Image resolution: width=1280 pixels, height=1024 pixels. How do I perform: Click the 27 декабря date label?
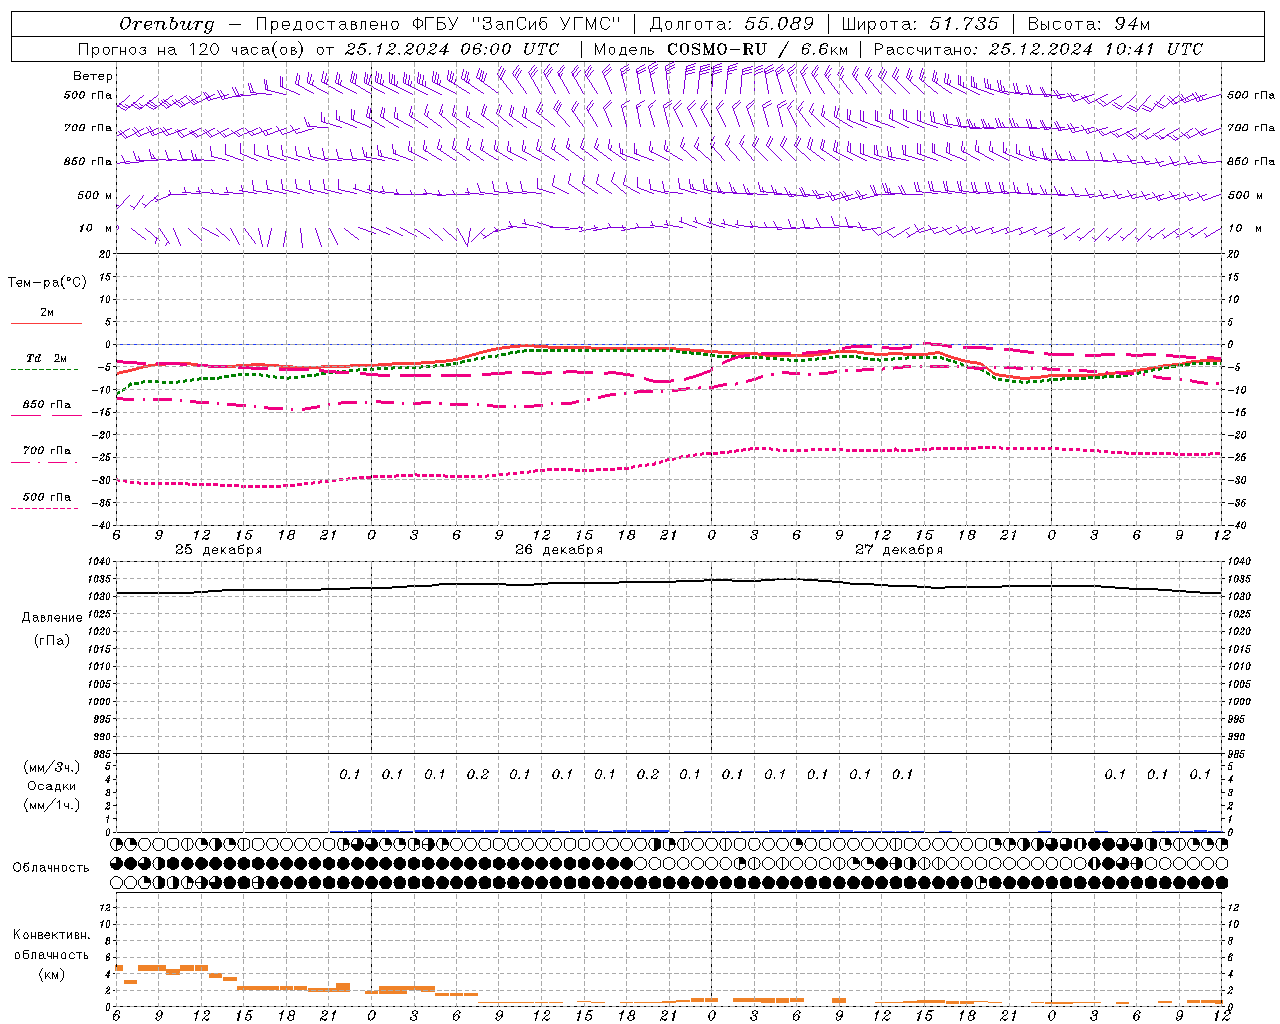(x=899, y=550)
